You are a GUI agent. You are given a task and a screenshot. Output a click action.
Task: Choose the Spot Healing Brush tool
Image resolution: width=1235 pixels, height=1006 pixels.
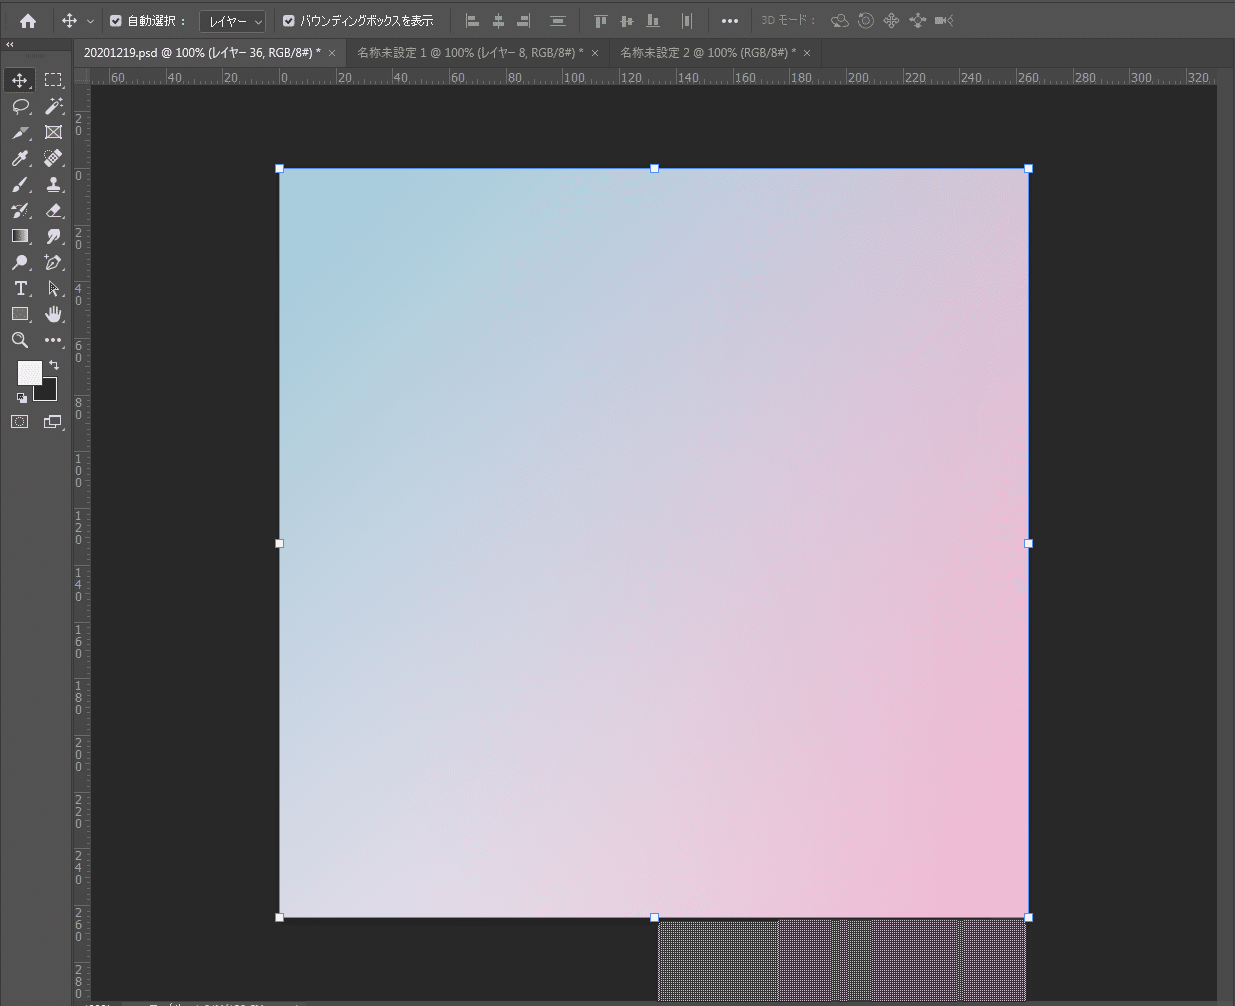[53, 158]
